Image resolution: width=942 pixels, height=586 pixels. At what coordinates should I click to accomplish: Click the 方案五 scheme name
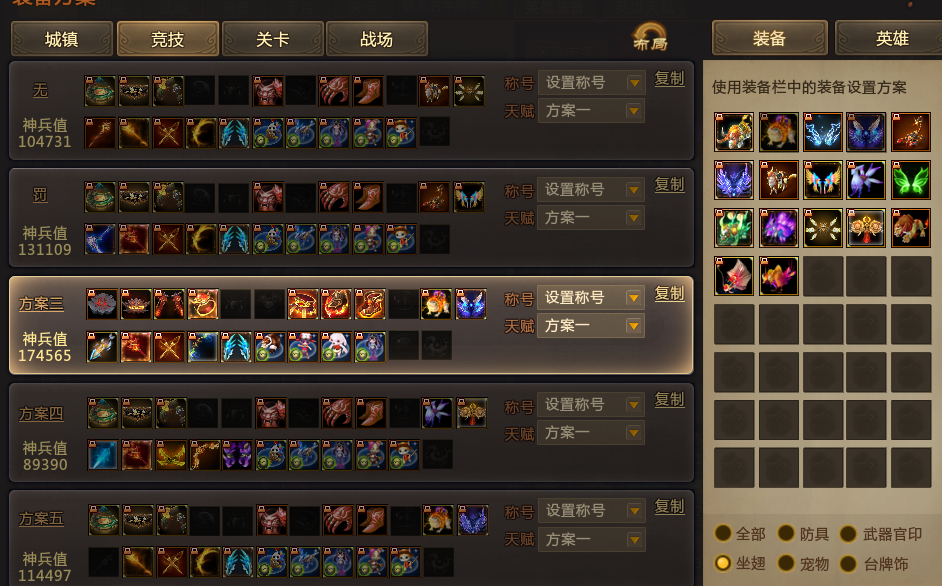(x=41, y=519)
